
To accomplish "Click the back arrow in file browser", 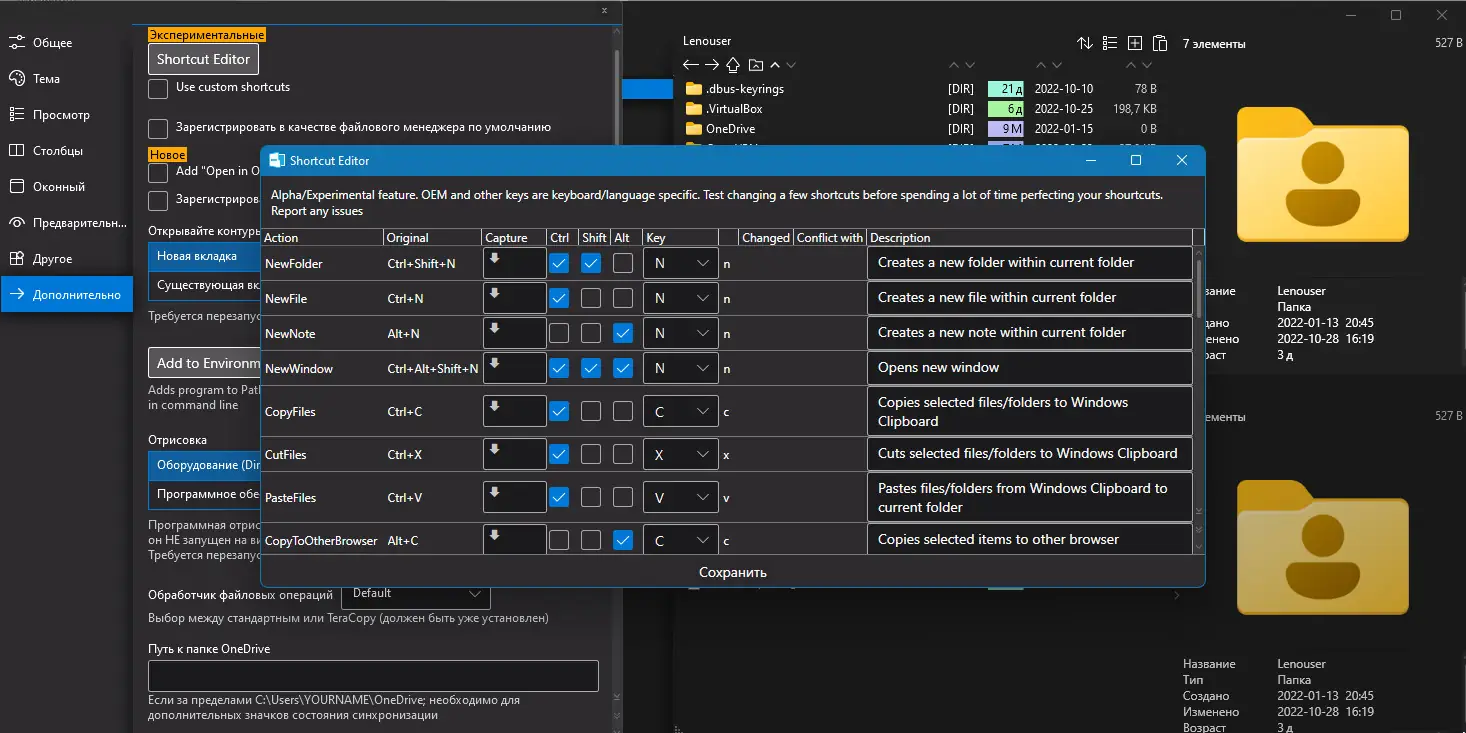I will click(690, 65).
